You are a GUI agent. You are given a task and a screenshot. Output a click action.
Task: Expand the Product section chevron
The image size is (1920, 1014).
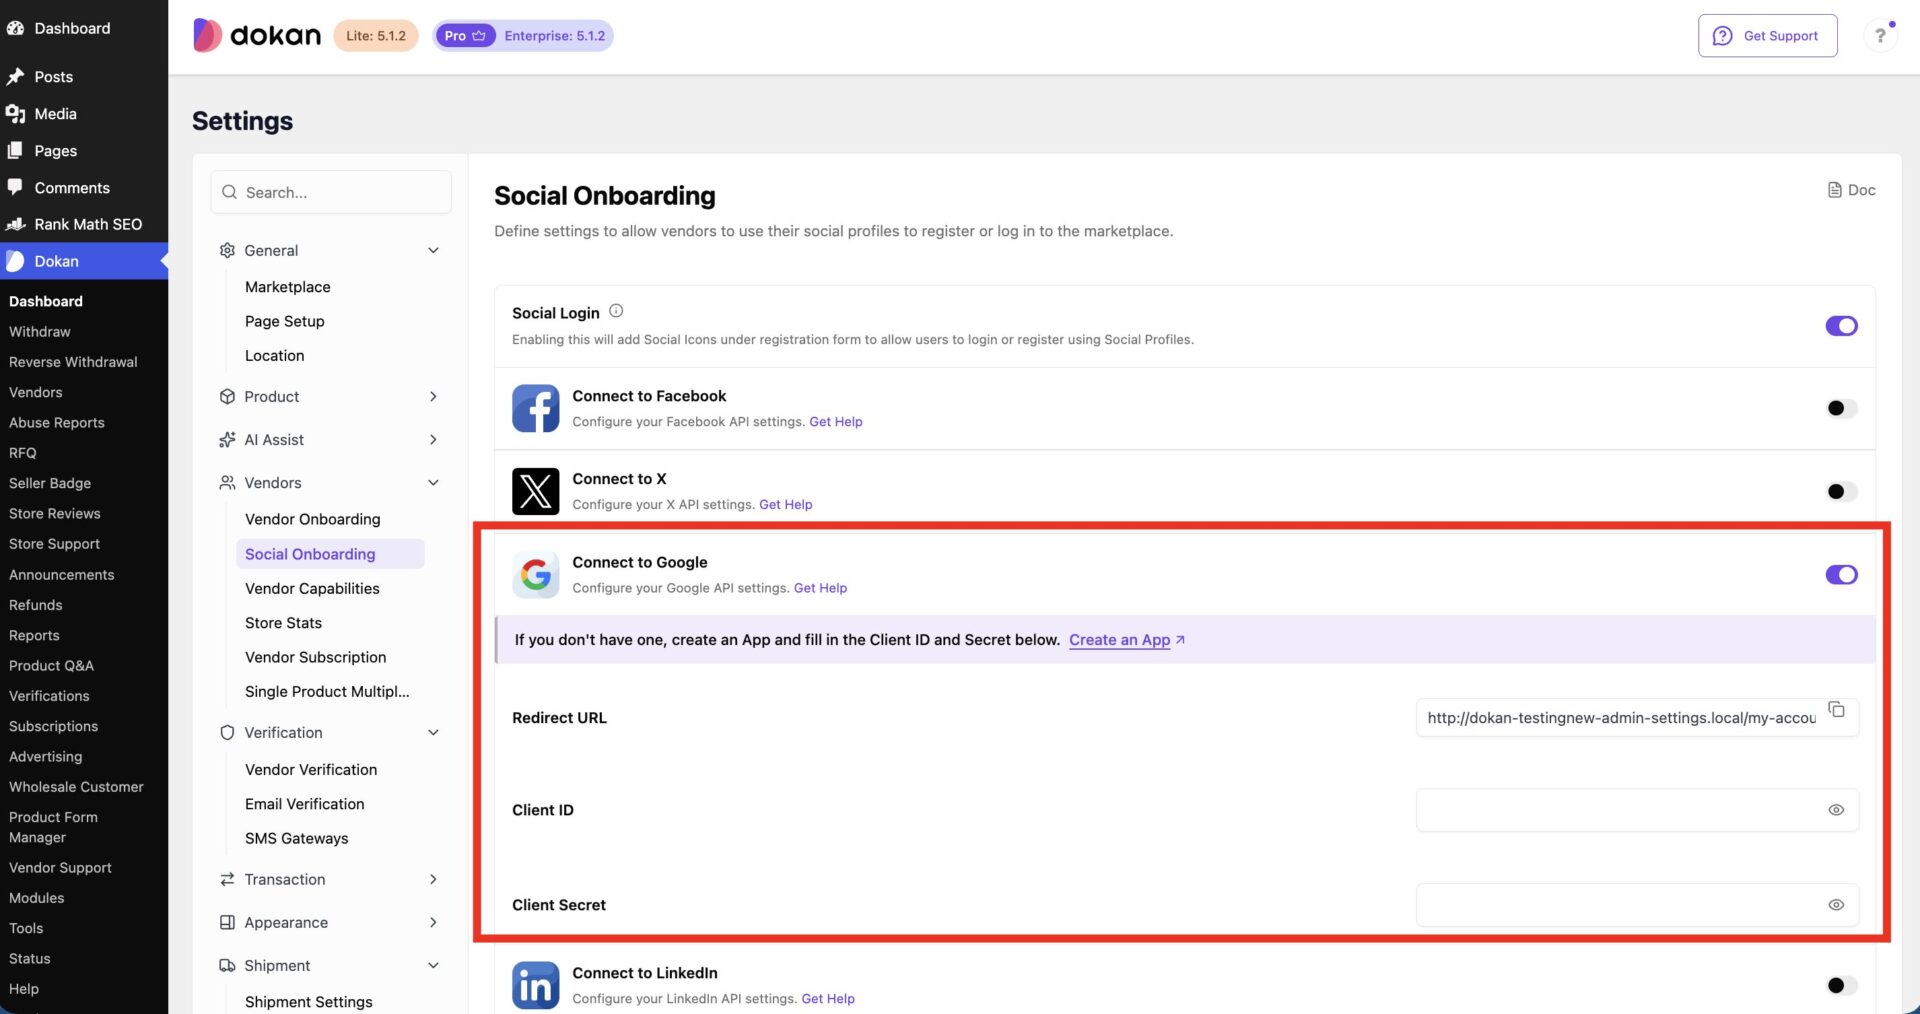(433, 396)
